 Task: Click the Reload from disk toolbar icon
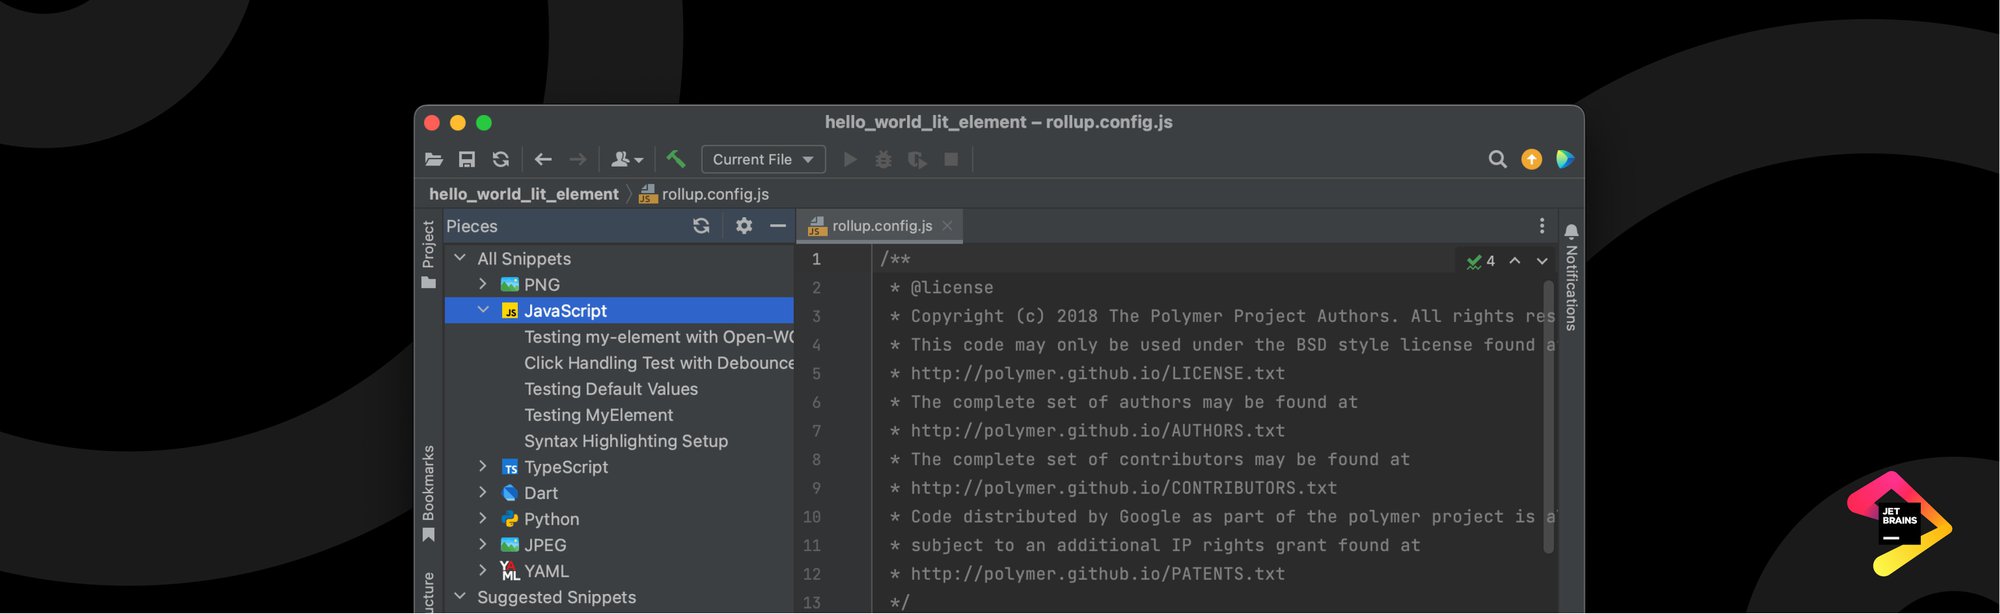501,159
